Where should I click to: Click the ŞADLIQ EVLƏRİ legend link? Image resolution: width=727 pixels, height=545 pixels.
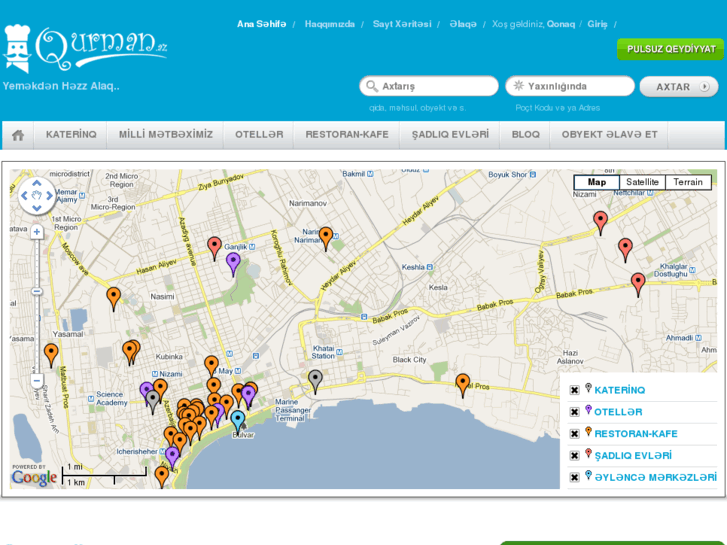[x=633, y=455]
